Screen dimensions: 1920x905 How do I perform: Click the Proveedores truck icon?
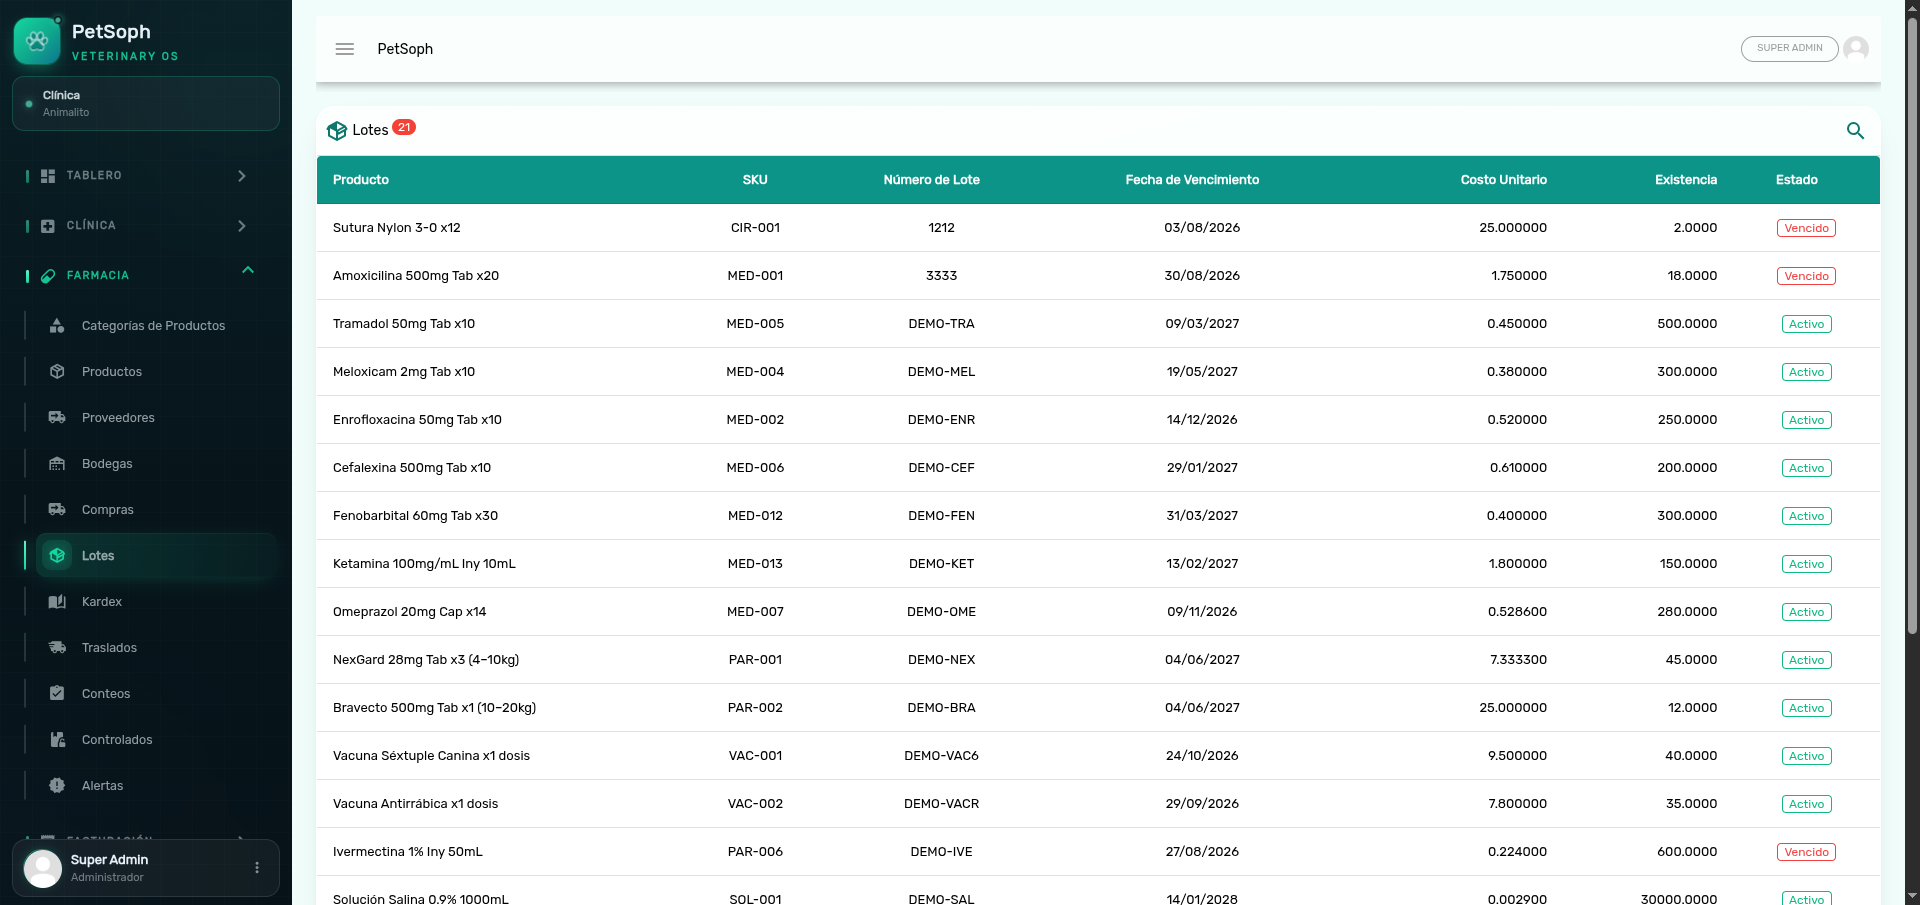[57, 417]
